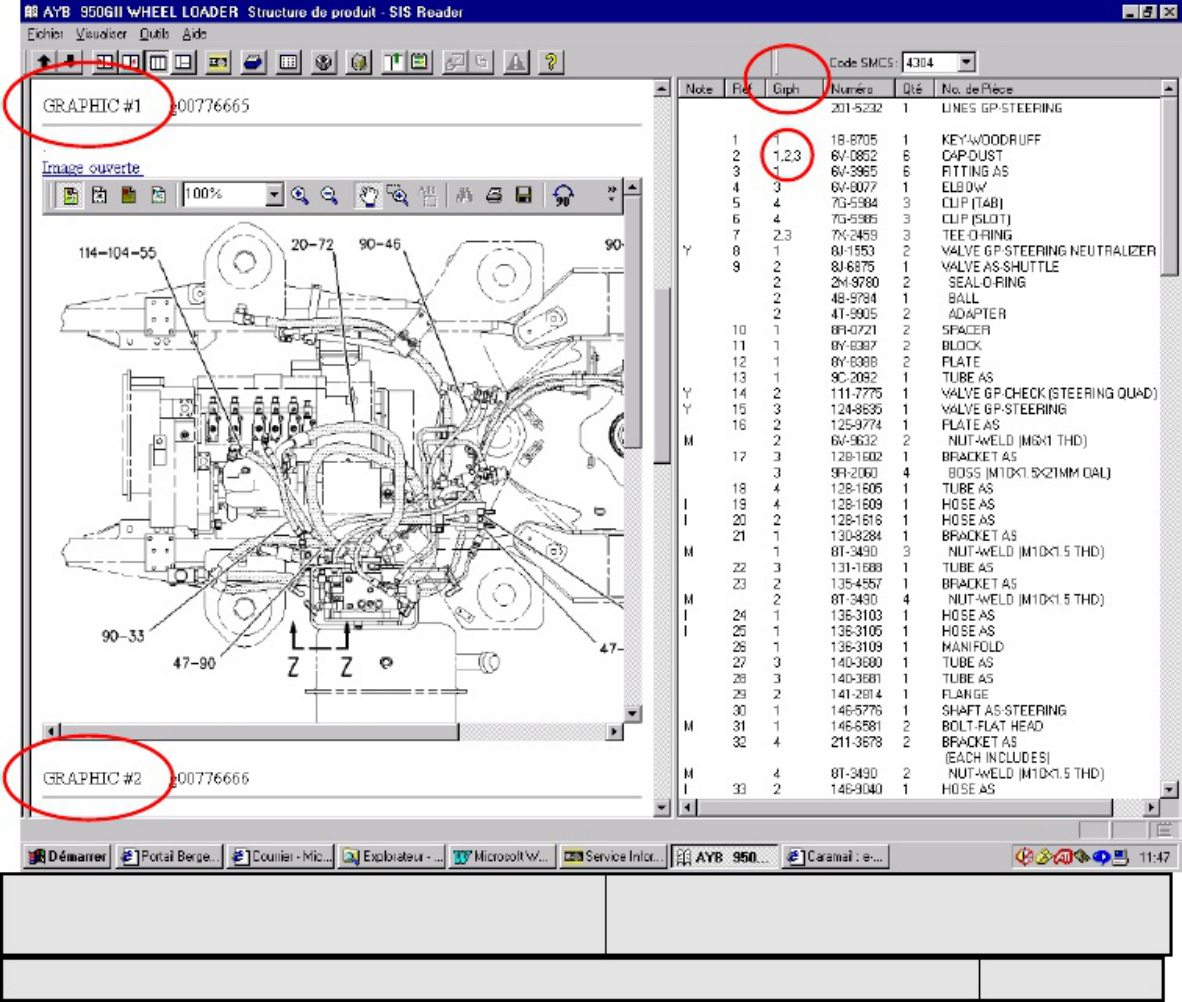Select the LINES GP-STEERING header row

point(919,108)
